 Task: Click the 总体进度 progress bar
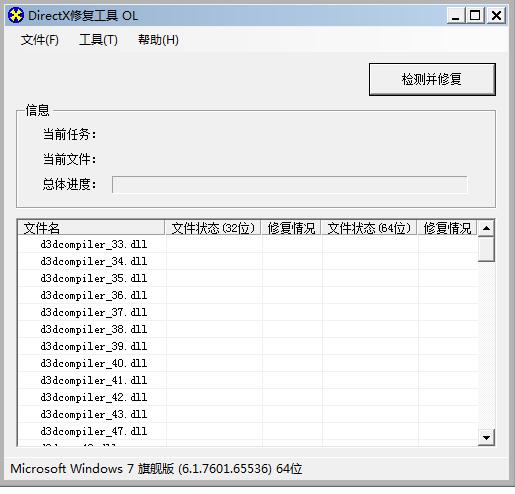(289, 184)
